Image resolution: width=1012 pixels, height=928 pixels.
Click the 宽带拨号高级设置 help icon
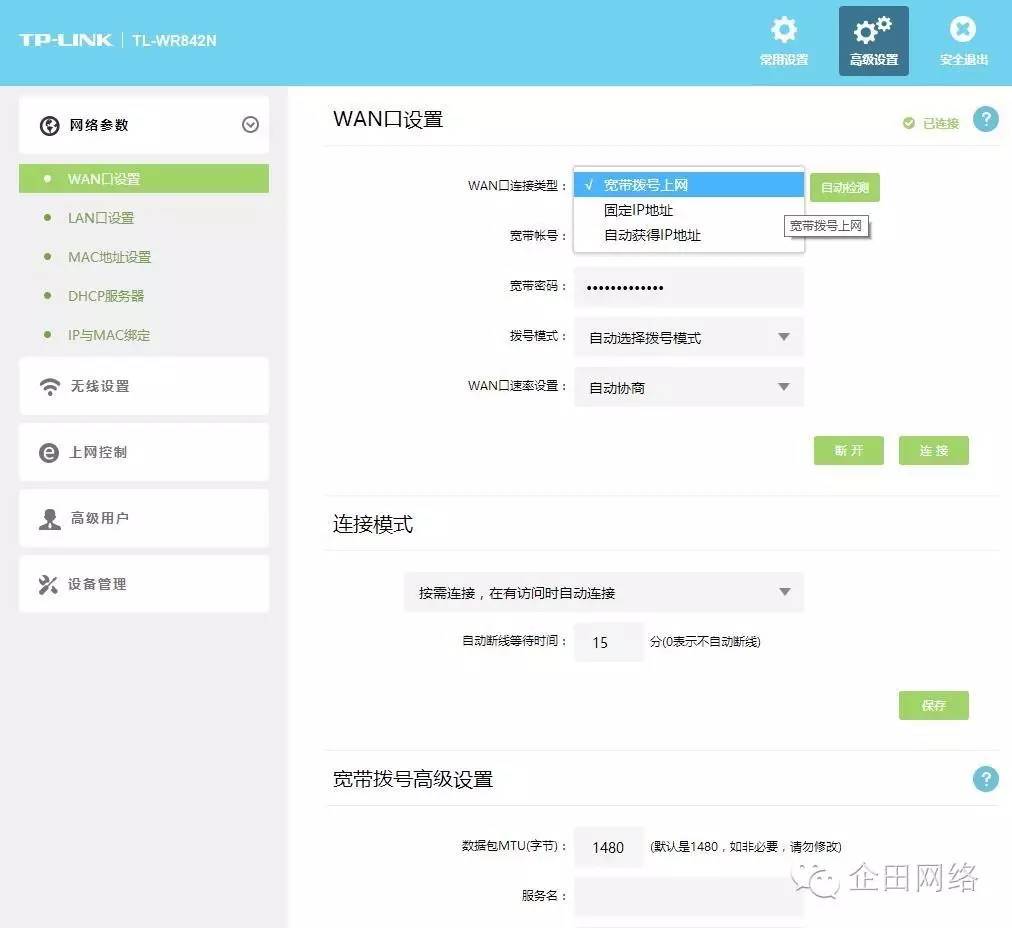point(986,778)
